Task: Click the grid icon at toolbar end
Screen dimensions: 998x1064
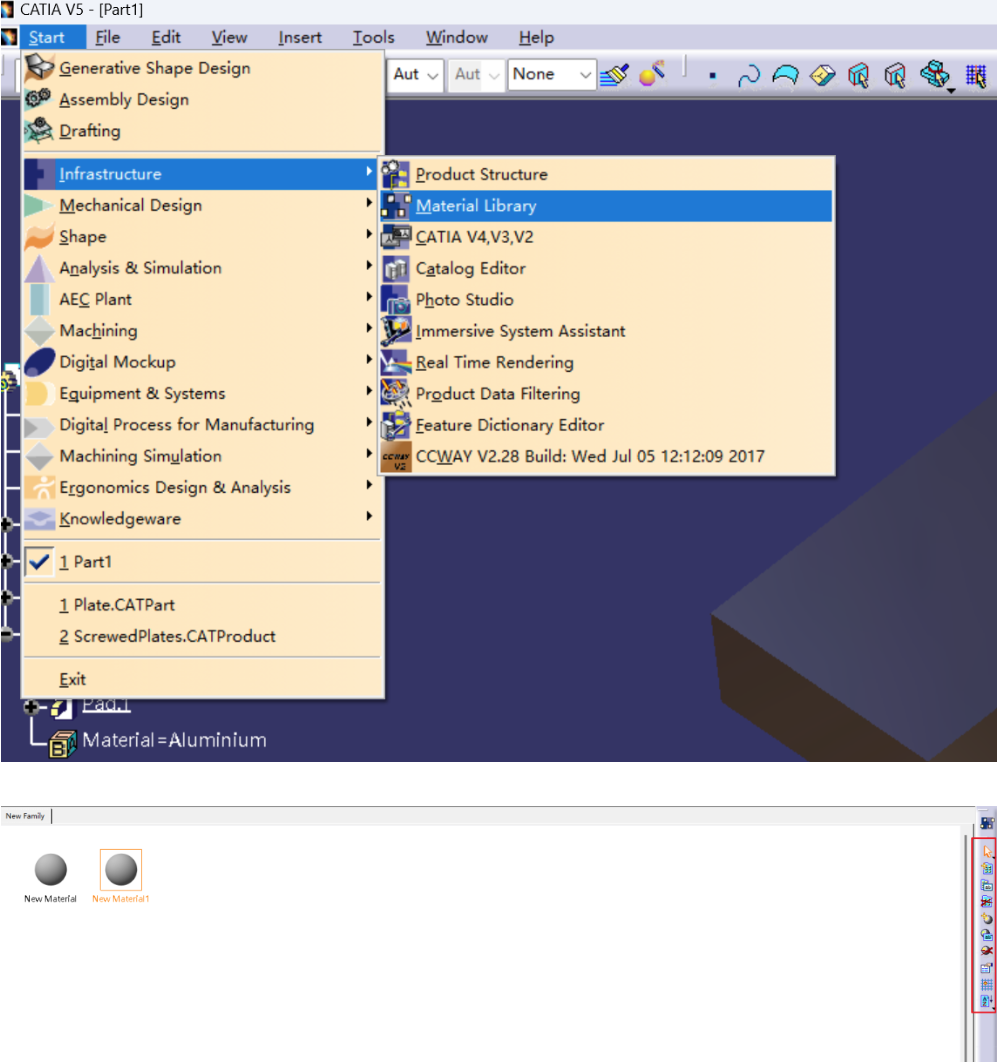Action: pos(976,75)
